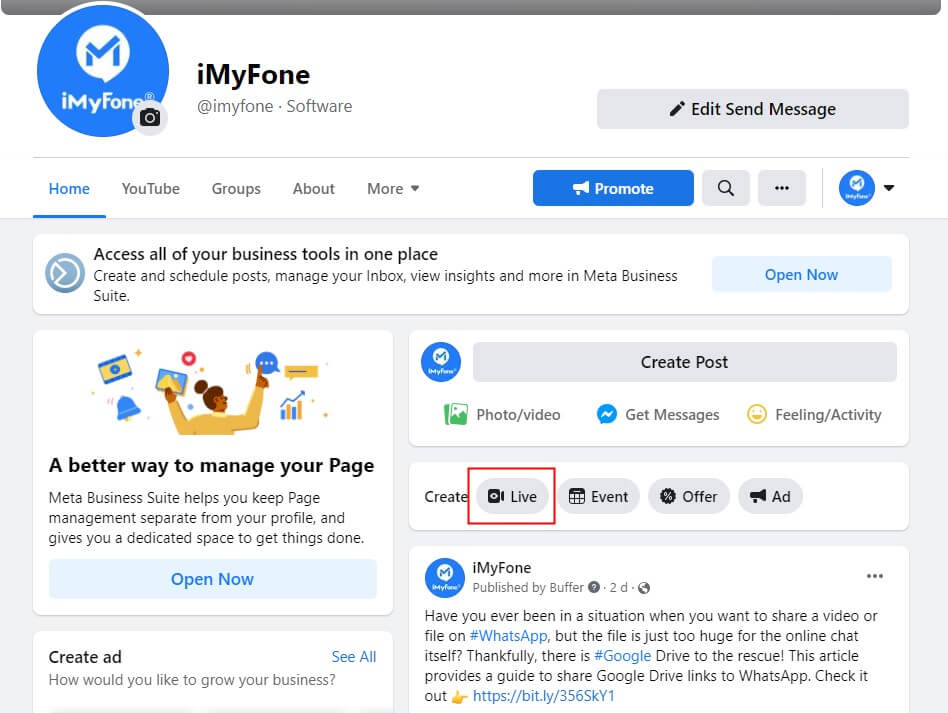Viewport: 948px width, 713px height.
Task: Click See All next to Create ad
Action: pos(354,657)
